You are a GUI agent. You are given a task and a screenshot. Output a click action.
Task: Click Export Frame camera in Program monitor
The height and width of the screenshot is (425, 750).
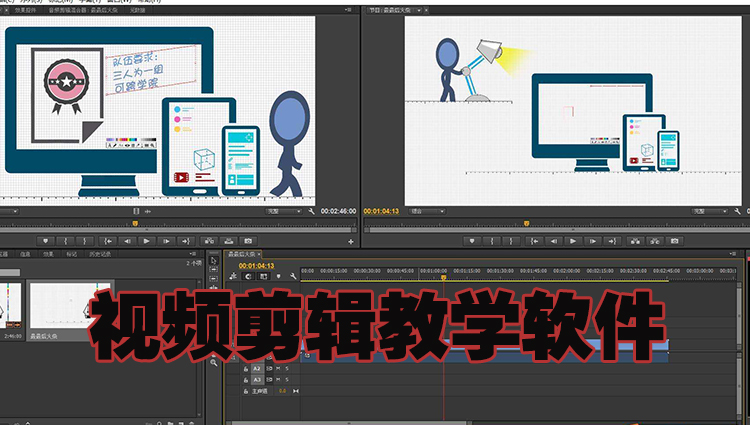tap(674, 241)
